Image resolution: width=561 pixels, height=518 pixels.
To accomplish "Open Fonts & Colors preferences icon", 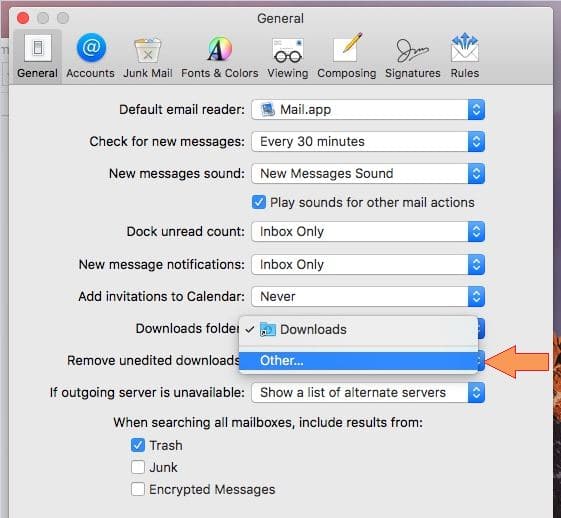I will pyautogui.click(x=220, y=49).
